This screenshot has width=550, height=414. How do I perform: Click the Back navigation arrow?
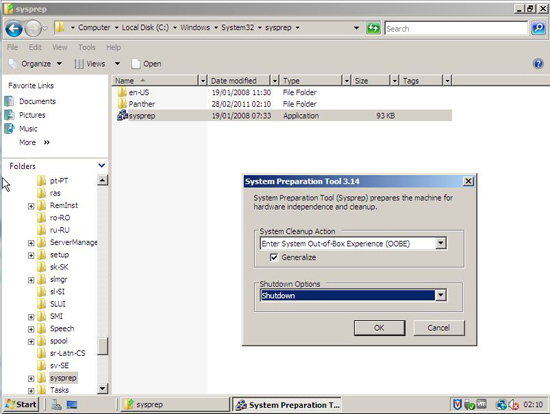click(x=14, y=29)
